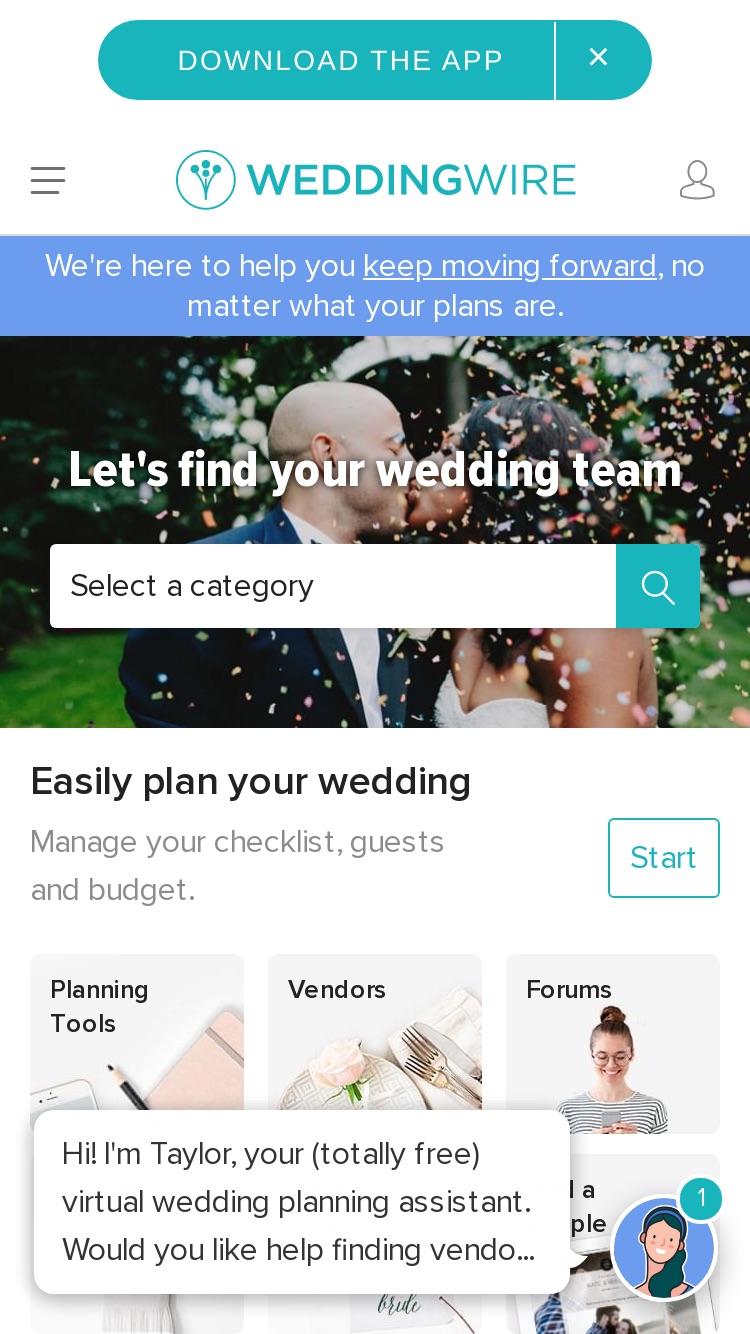Open the Forums card

pyautogui.click(x=613, y=1043)
